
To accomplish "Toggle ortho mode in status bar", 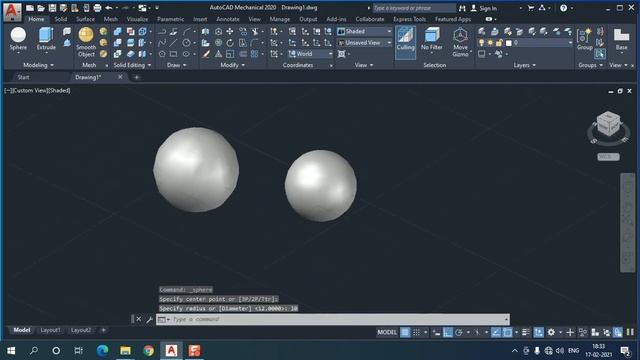I will [448, 332].
